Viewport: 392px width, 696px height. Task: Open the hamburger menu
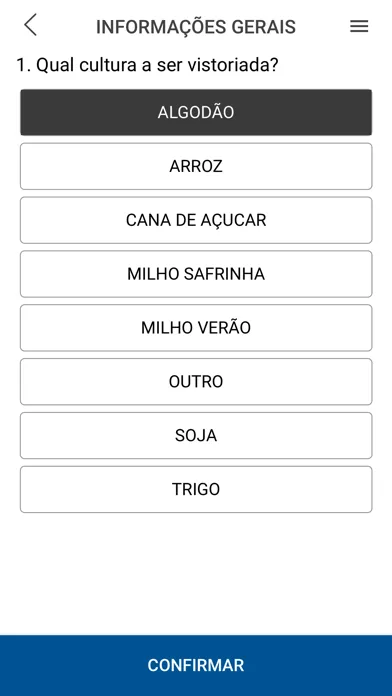pos(359,27)
